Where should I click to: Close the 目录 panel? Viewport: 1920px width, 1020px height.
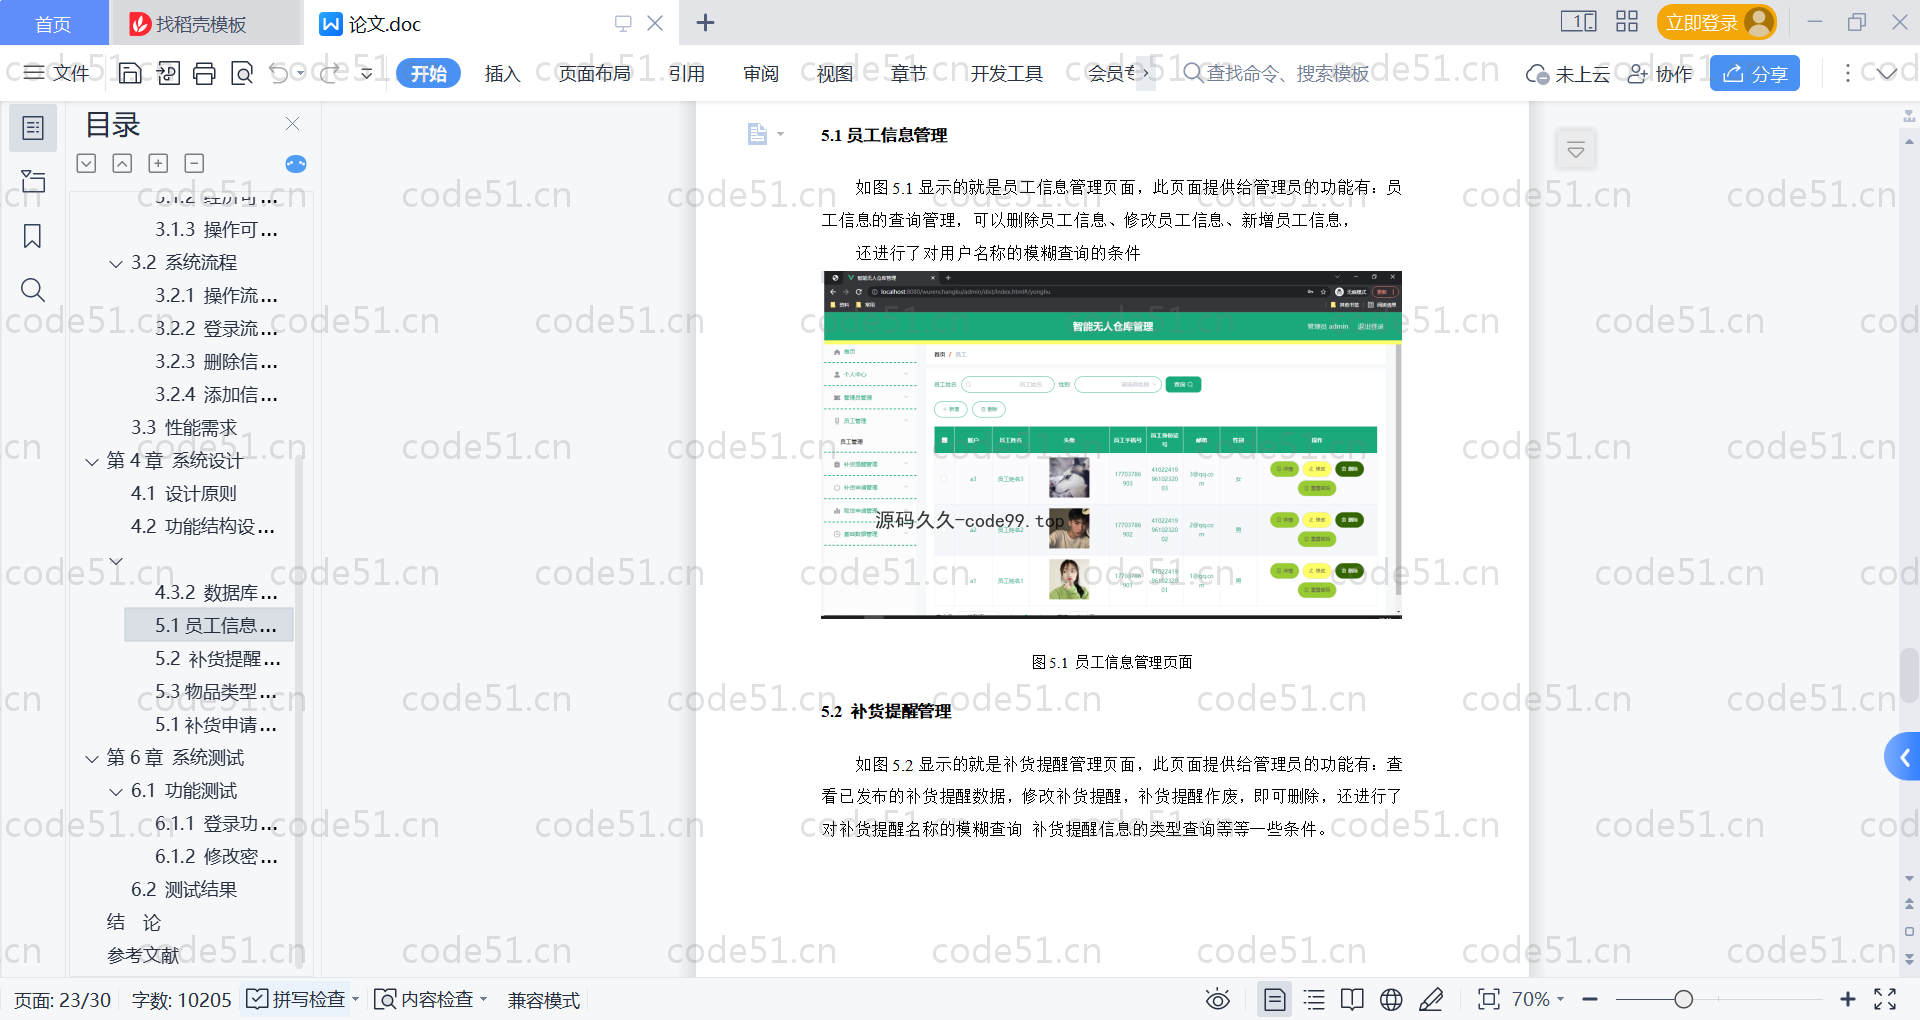pos(293,123)
